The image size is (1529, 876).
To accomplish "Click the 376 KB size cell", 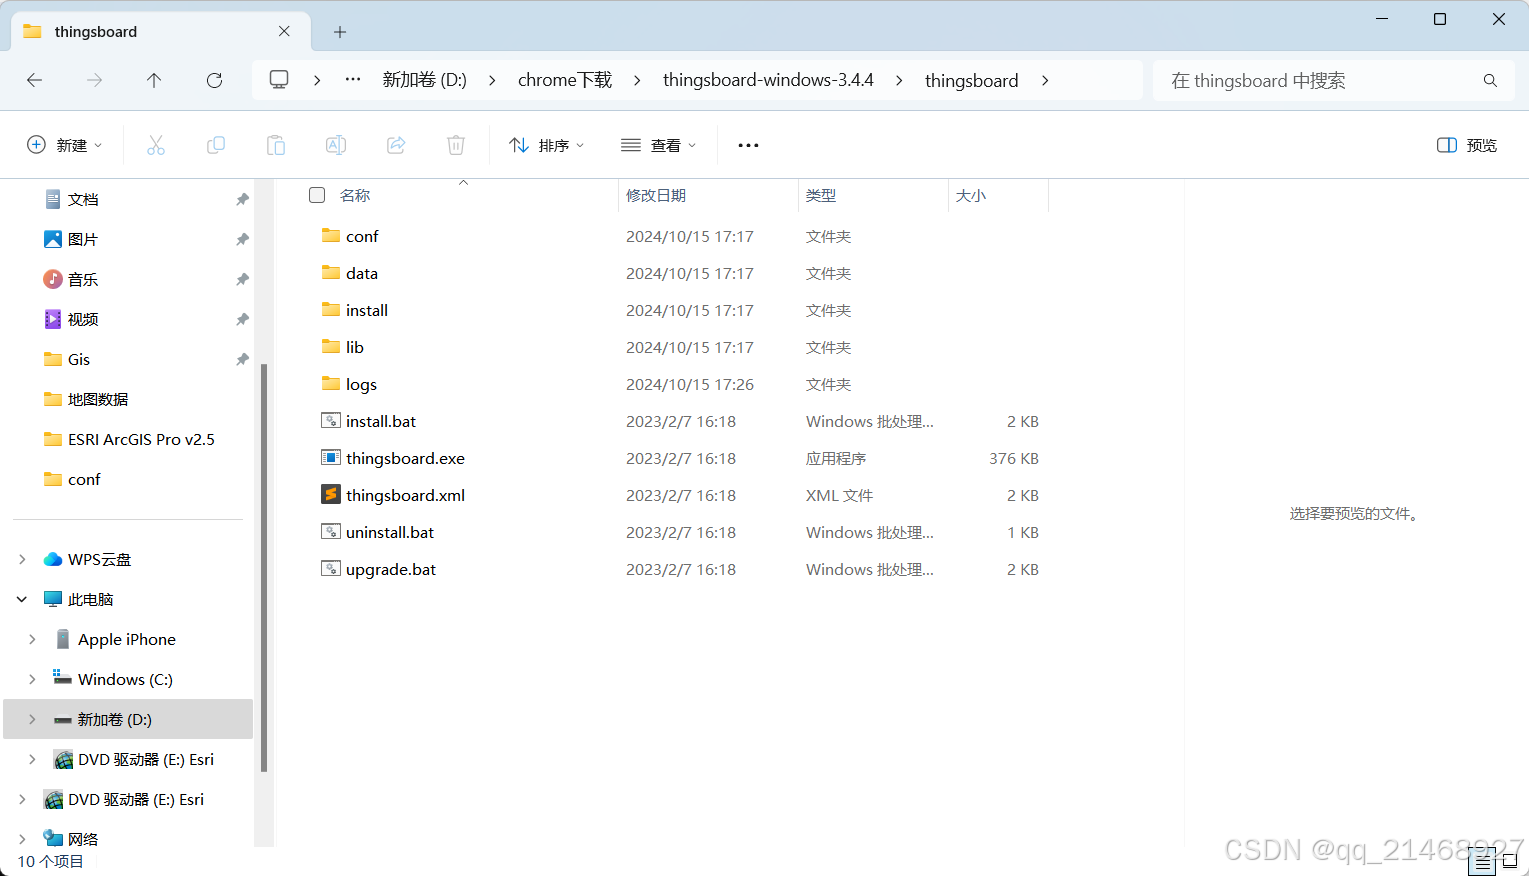I will [x=1014, y=458].
